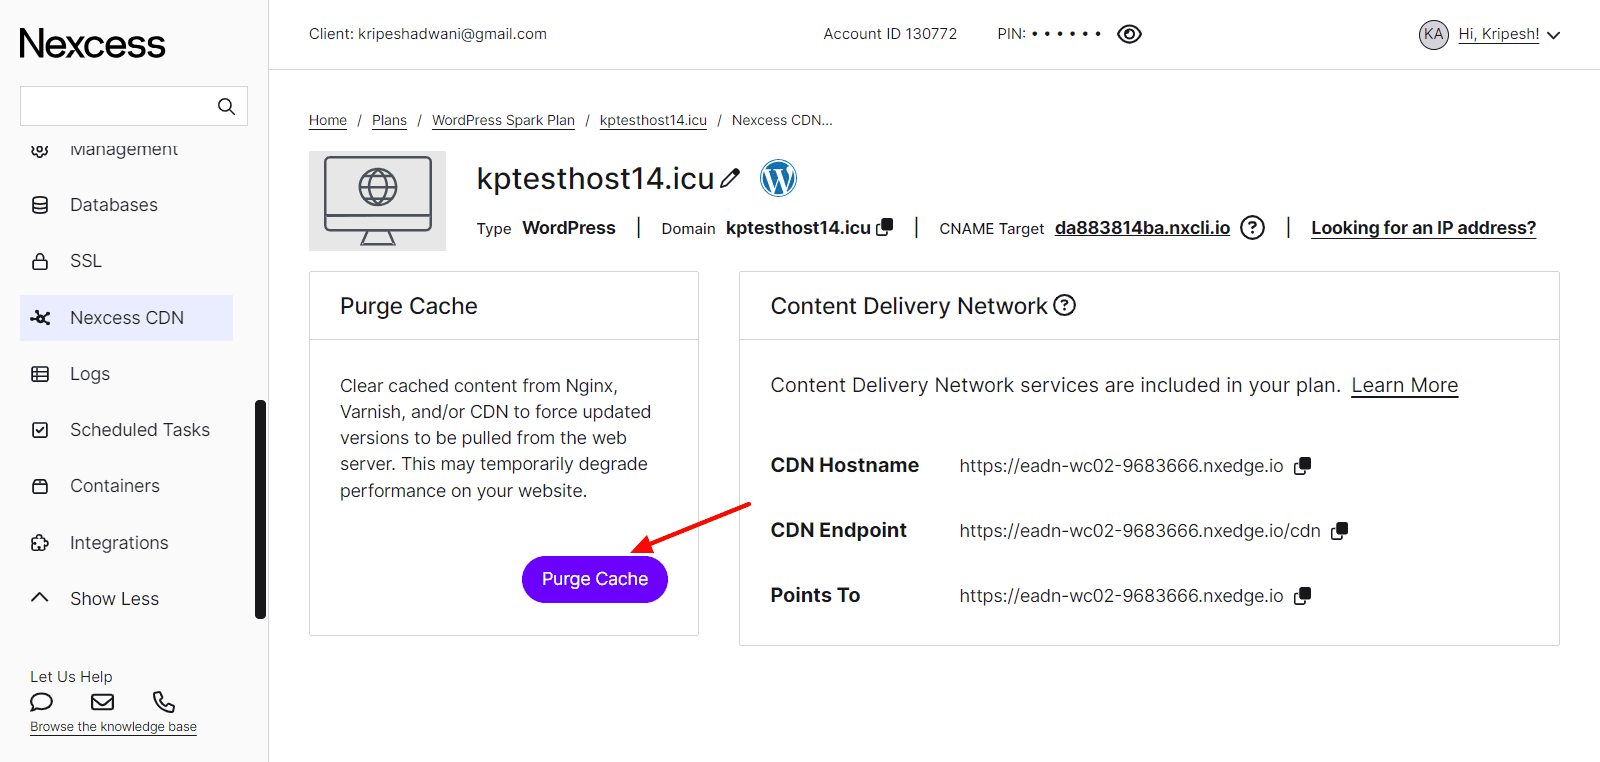Click the pencil icon to rename kptesthost14.icu
Viewport: 1600px width, 762px height.
(731, 178)
